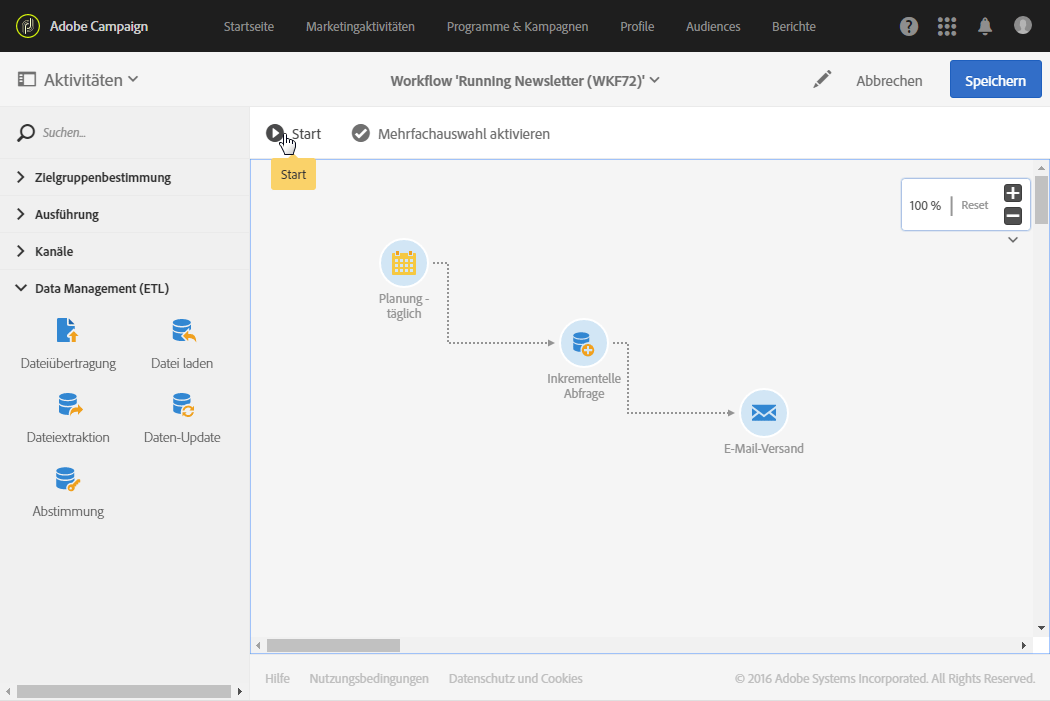Open the Planung - täglich scheduler node
This screenshot has width=1050, height=701.
(403, 263)
